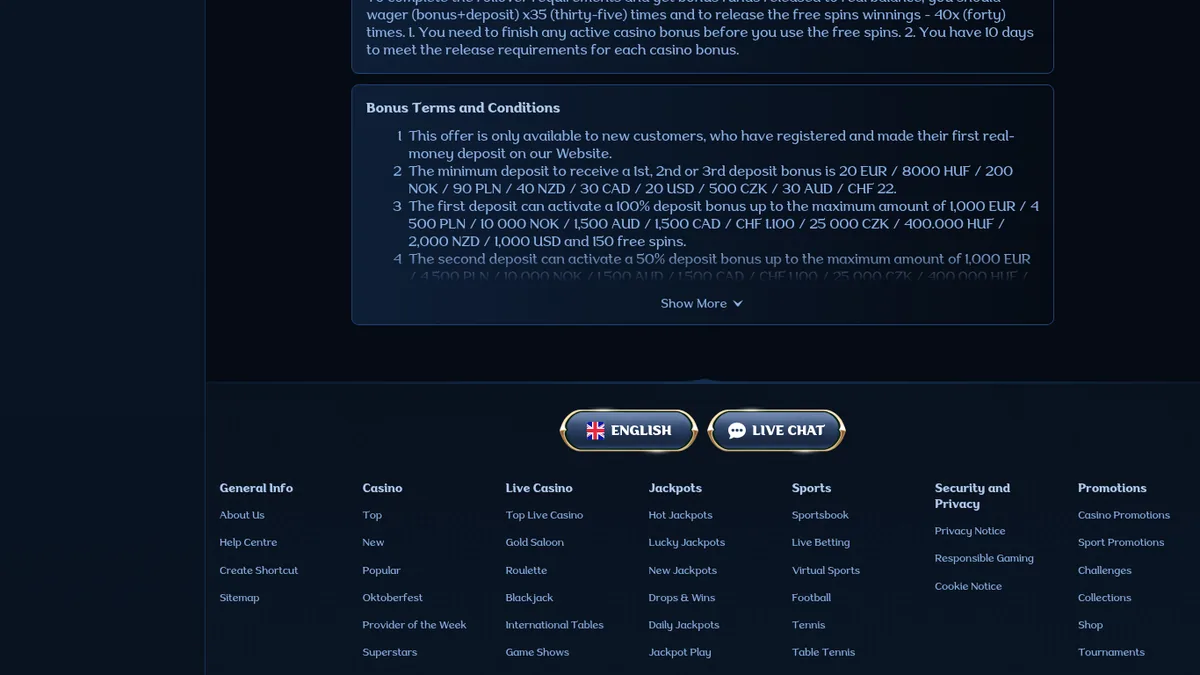Open Superstars casino link
The height and width of the screenshot is (675, 1200).
pos(390,652)
